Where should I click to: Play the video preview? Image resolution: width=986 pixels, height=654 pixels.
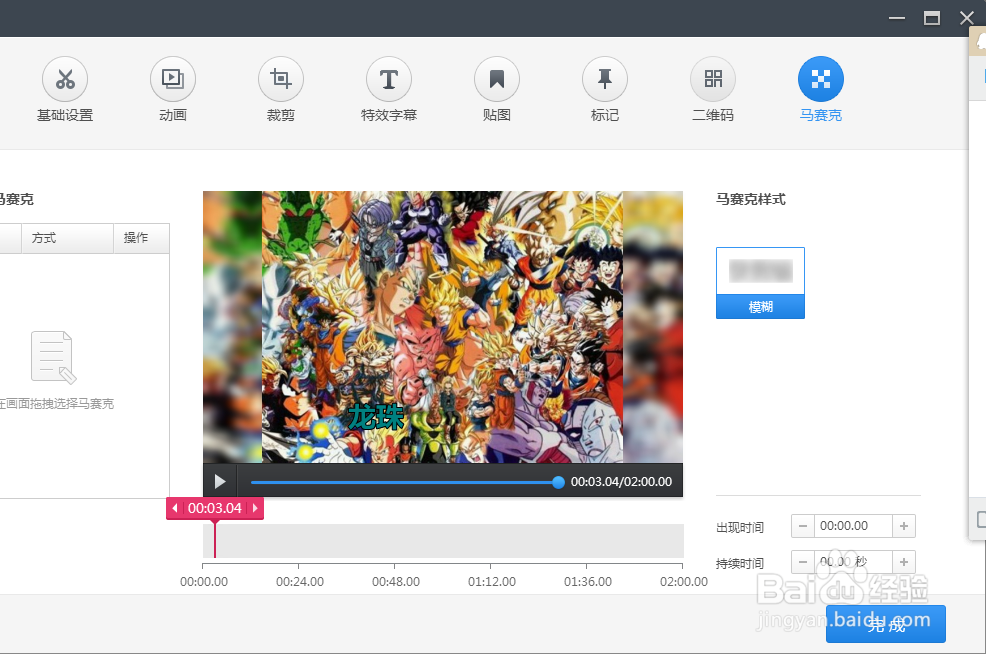click(219, 482)
